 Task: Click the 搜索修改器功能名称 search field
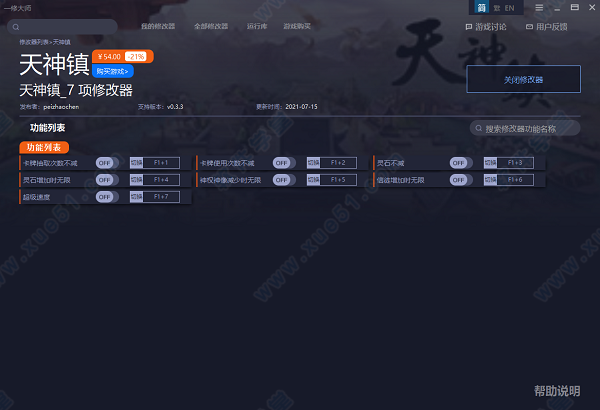525,128
